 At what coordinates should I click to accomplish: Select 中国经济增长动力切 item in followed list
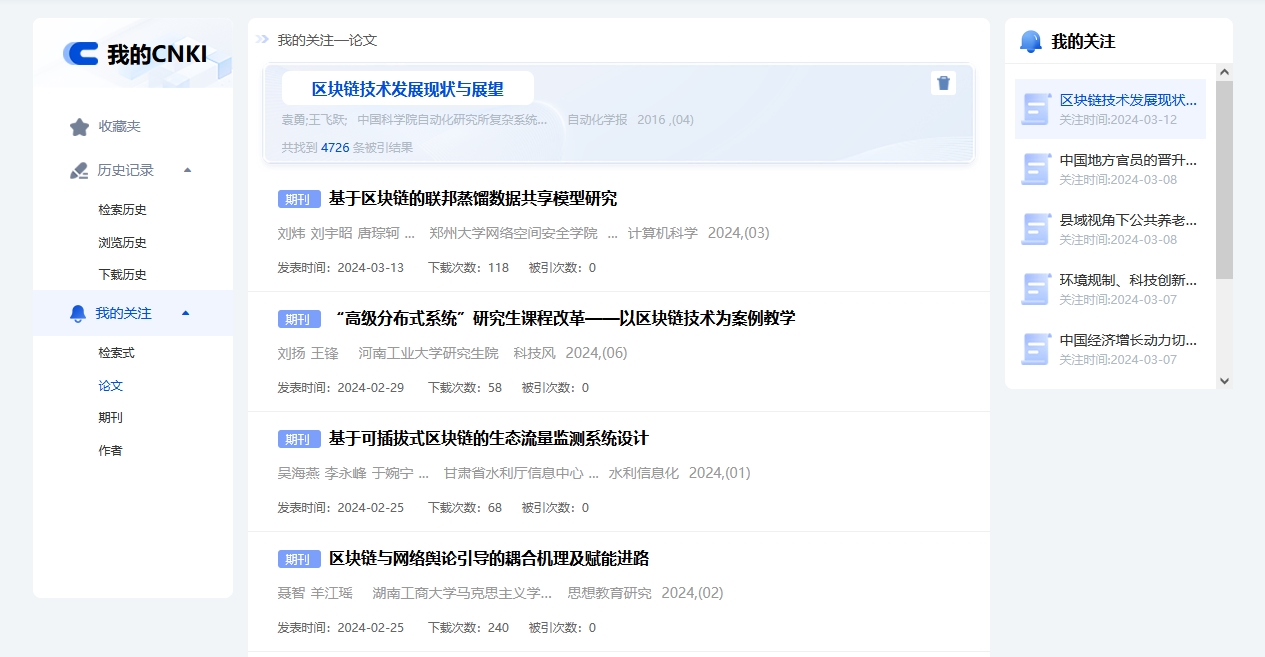(x=1127, y=340)
